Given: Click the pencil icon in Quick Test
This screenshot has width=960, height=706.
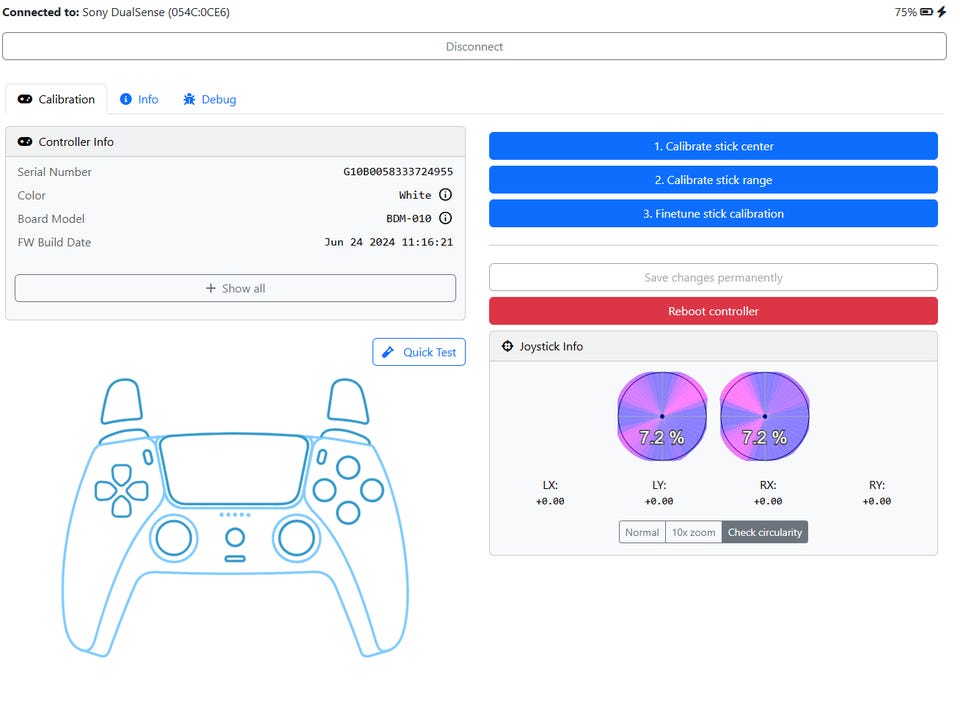Looking at the screenshot, I should (x=388, y=352).
